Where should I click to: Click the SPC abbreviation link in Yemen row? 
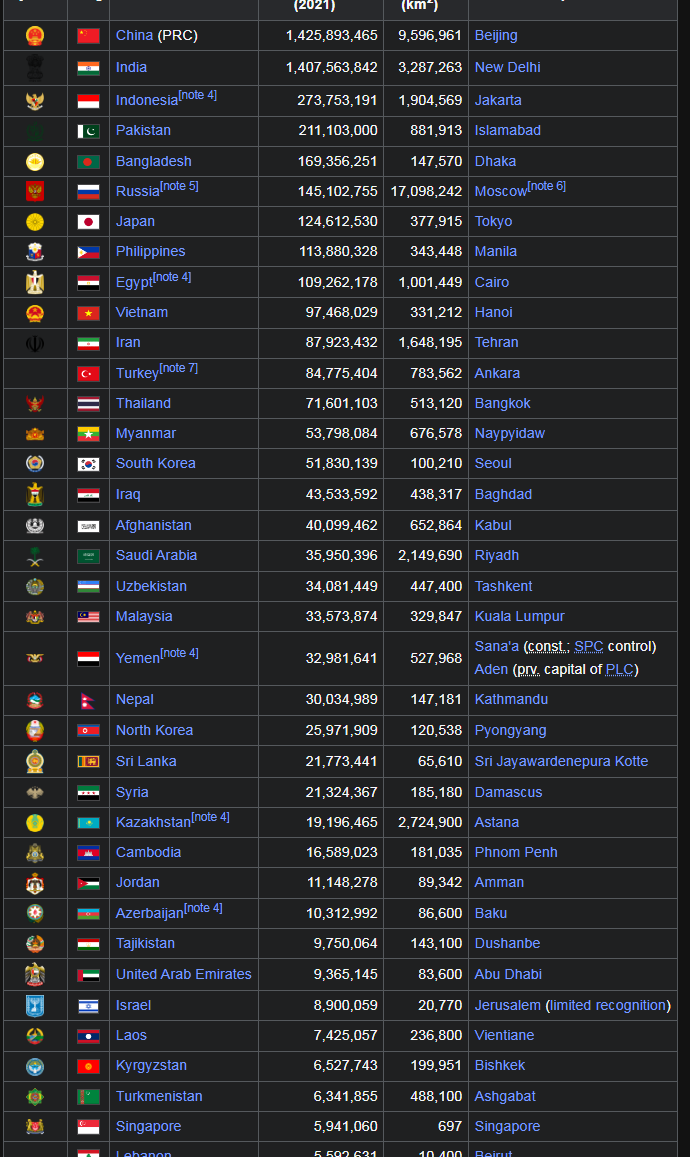[588, 646]
